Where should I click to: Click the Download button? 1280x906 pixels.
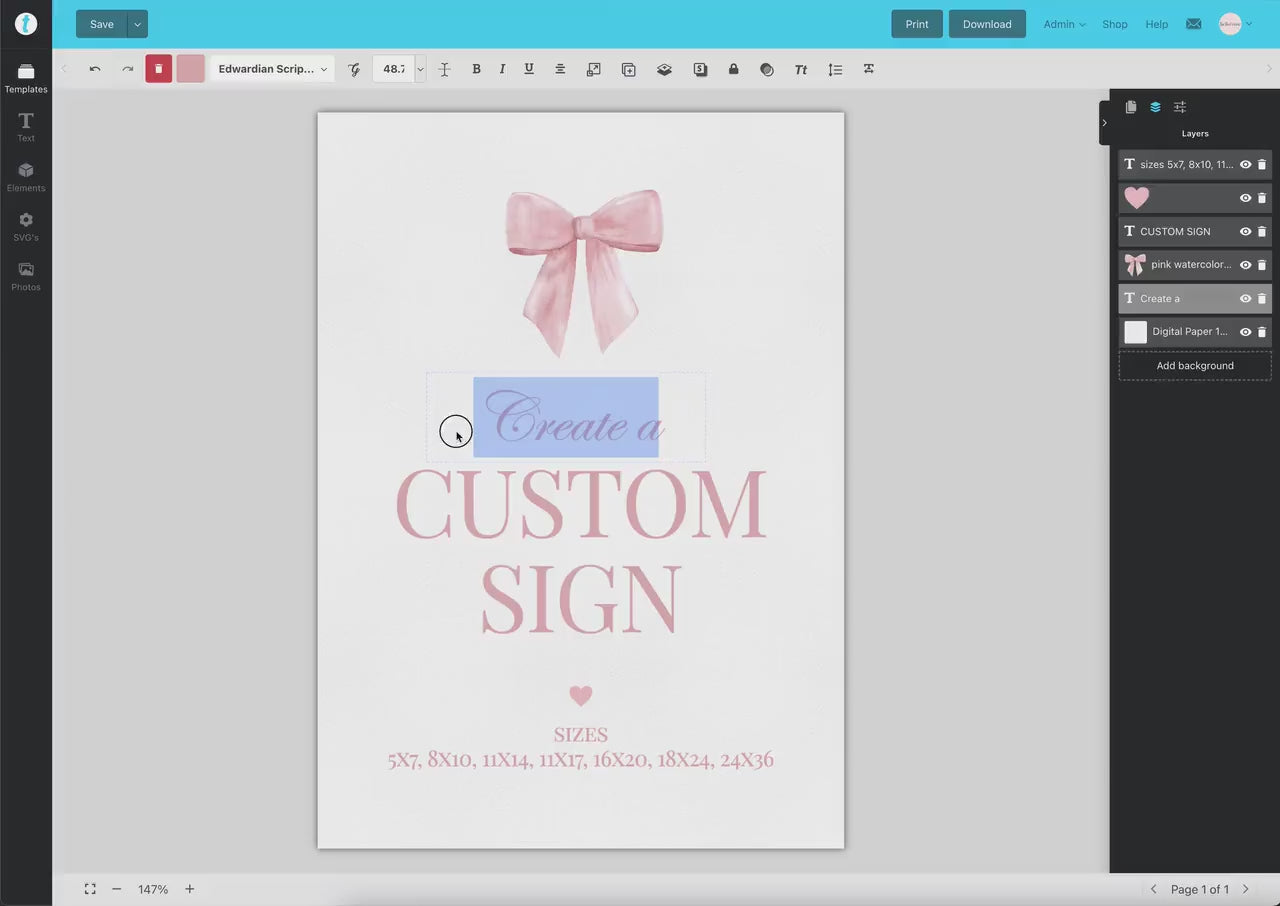(x=987, y=24)
